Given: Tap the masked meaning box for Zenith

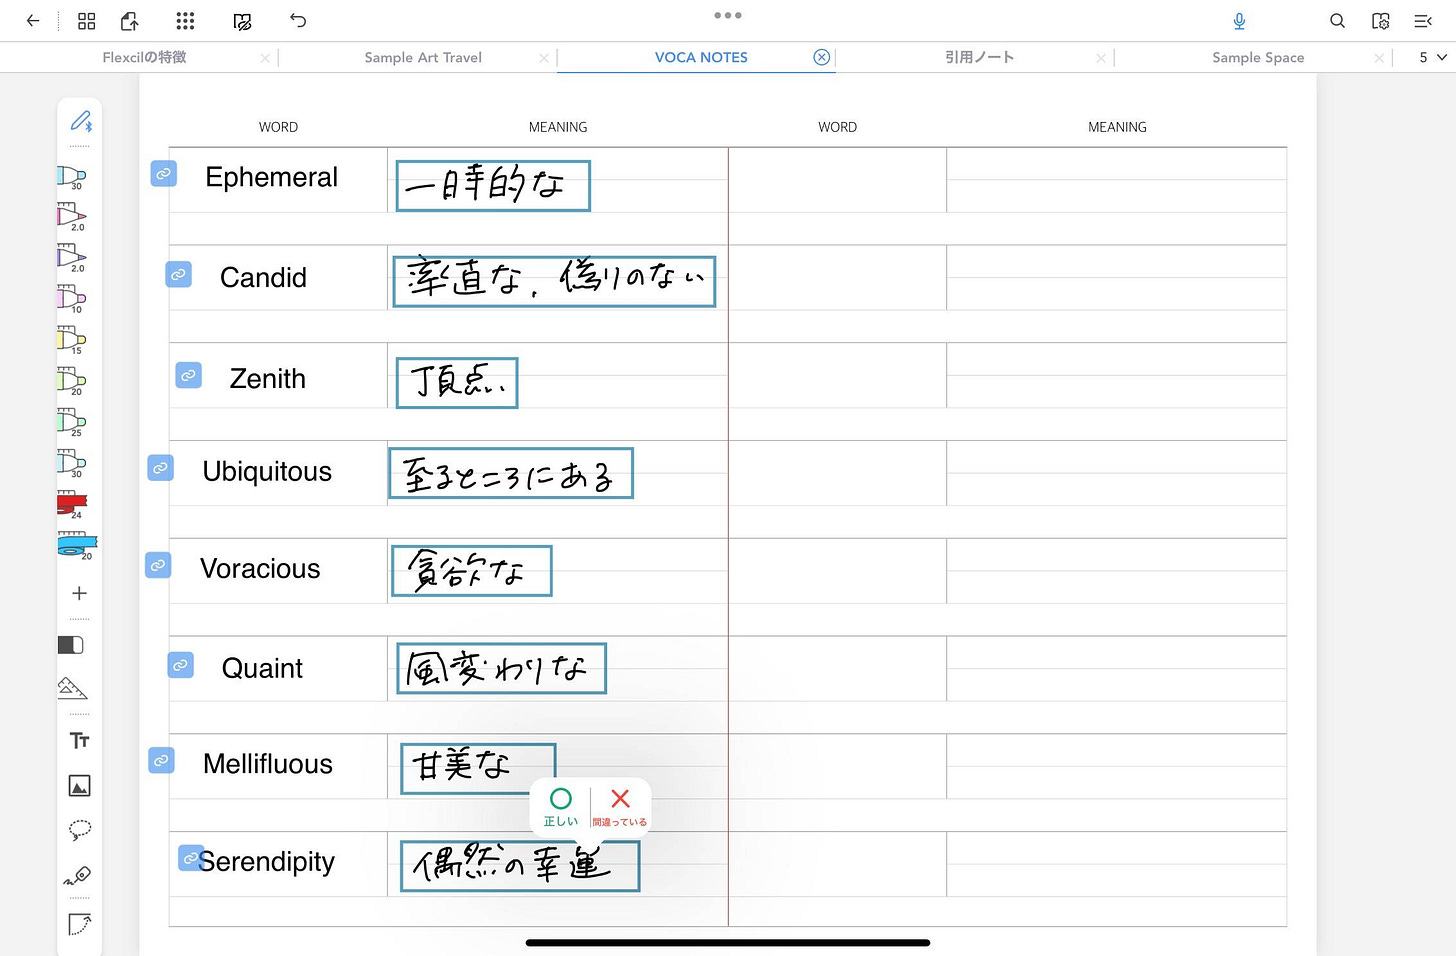Looking at the screenshot, I should point(457,383).
